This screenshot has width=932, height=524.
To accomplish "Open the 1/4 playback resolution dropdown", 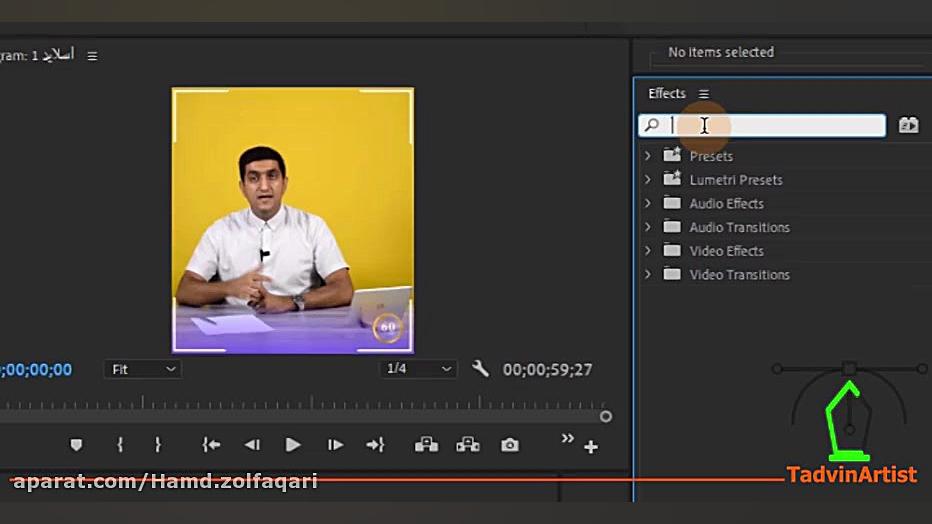I will [x=418, y=369].
